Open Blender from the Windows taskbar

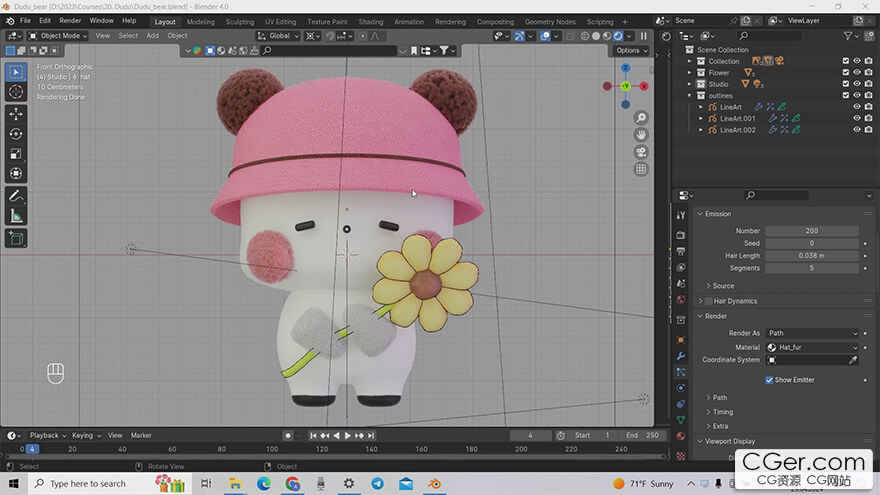434,483
